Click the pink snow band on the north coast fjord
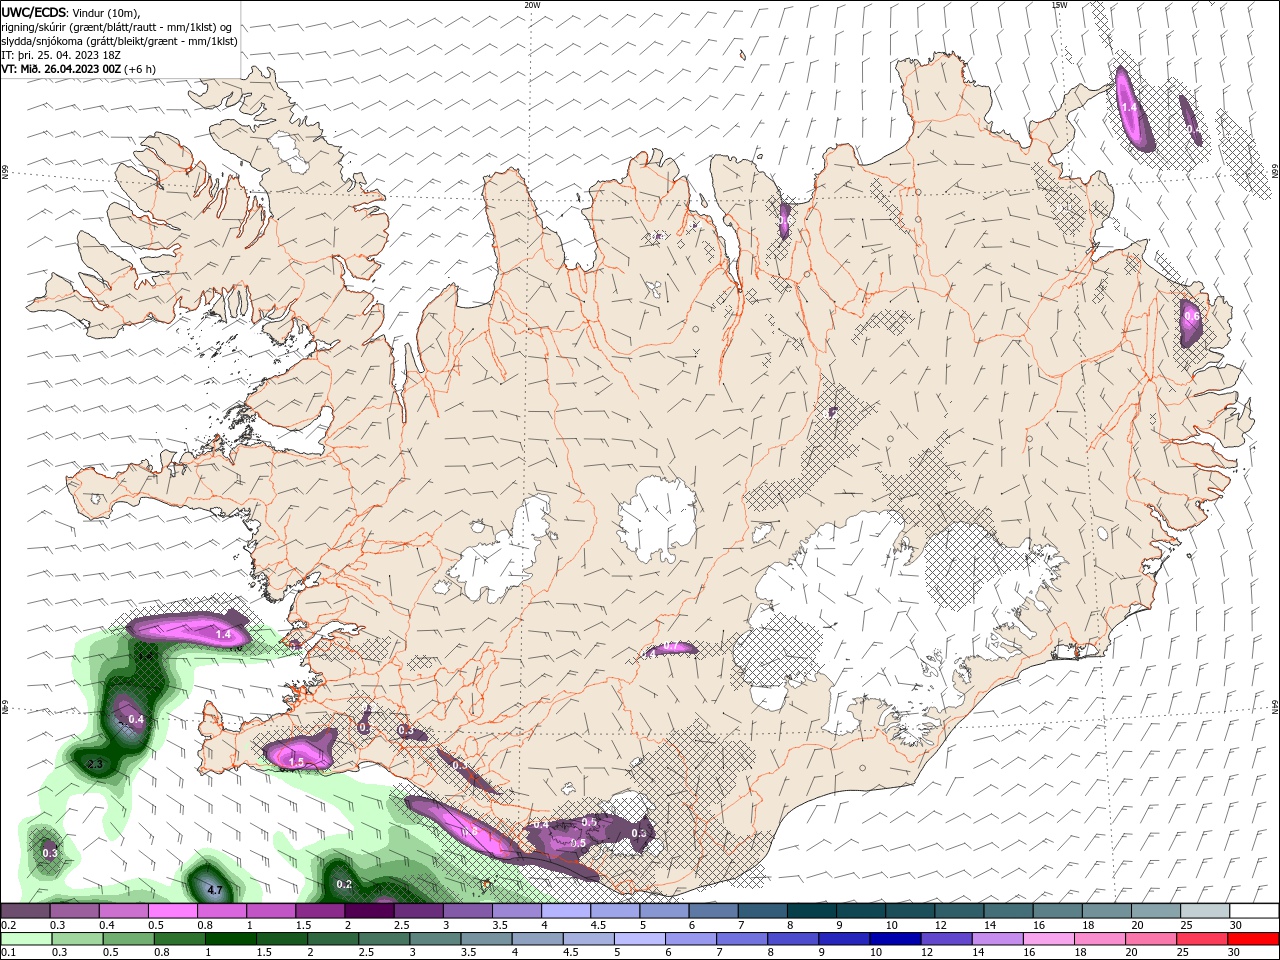The image size is (1280, 960). click(785, 219)
